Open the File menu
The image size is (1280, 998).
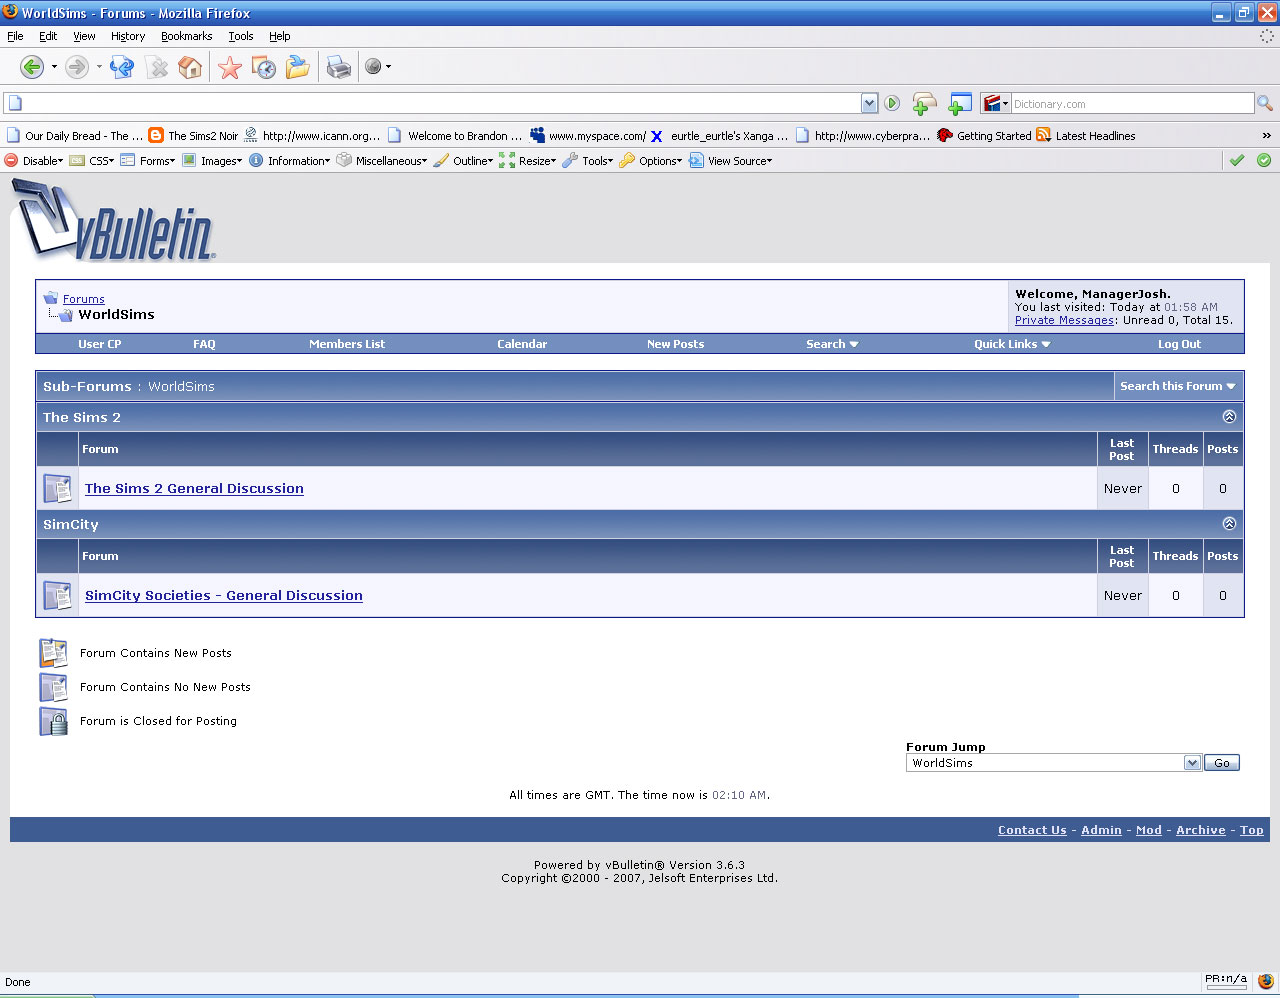15,36
